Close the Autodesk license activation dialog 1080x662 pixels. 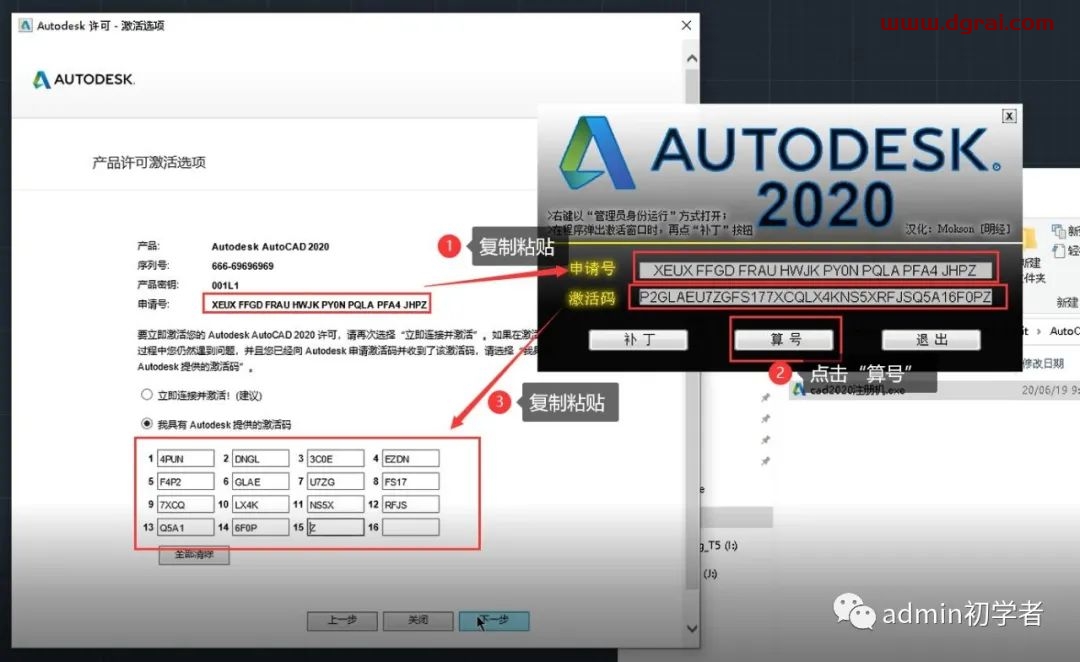click(686, 25)
